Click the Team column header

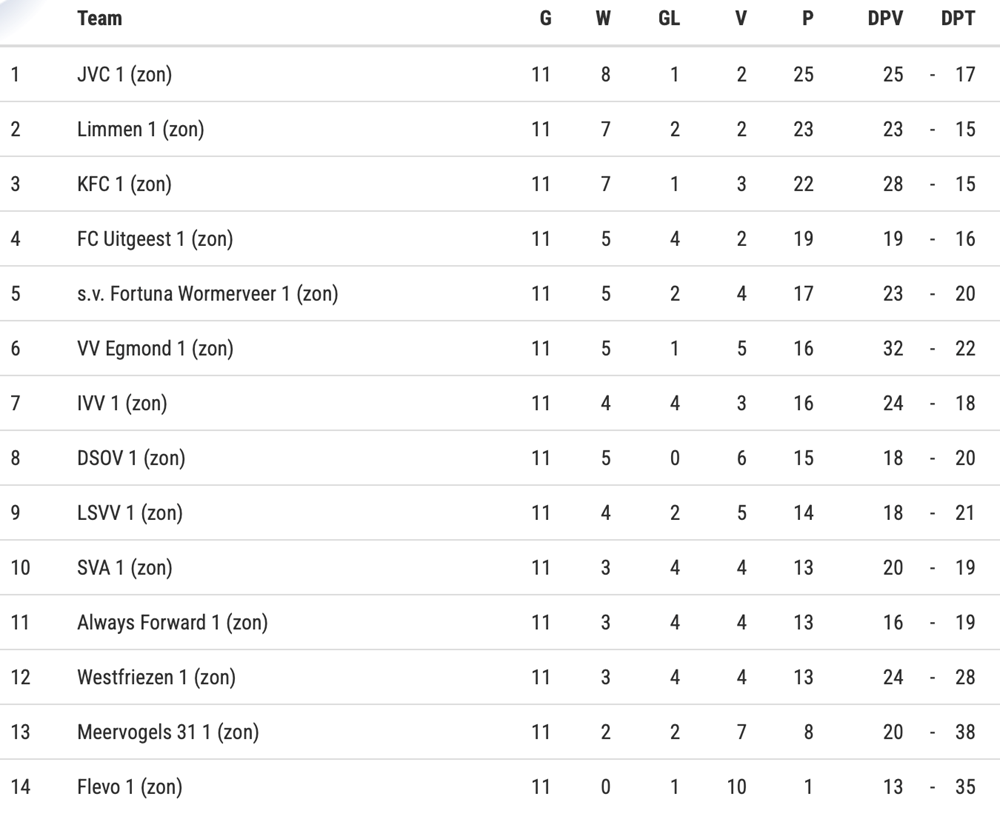click(99, 18)
